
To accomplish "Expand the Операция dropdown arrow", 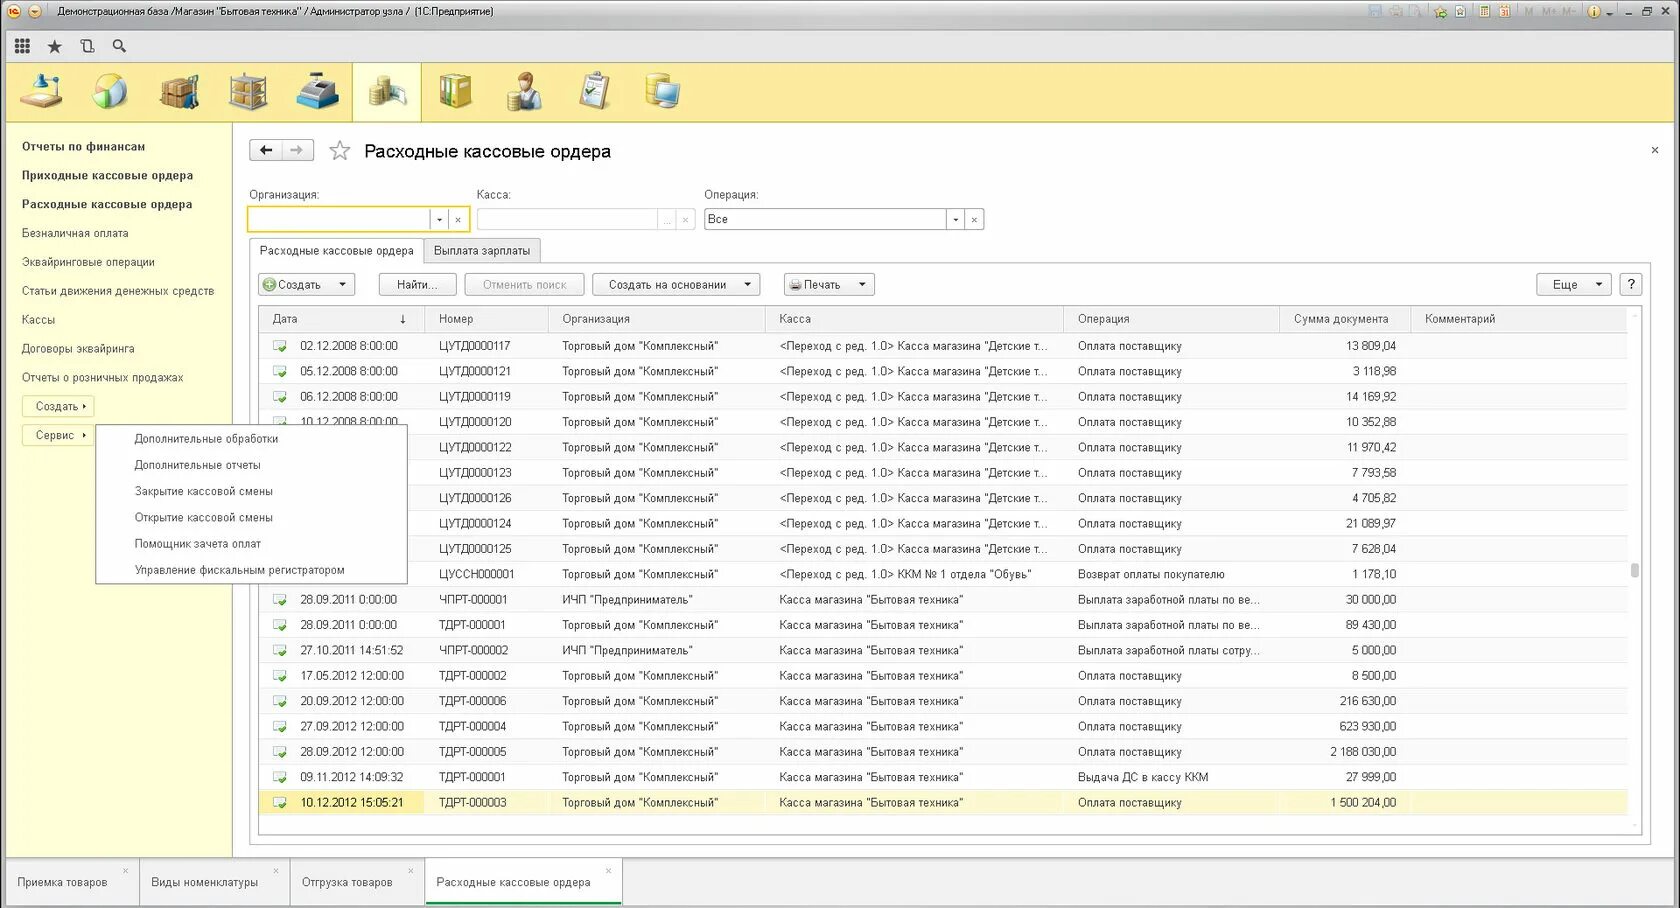I will (x=956, y=219).
